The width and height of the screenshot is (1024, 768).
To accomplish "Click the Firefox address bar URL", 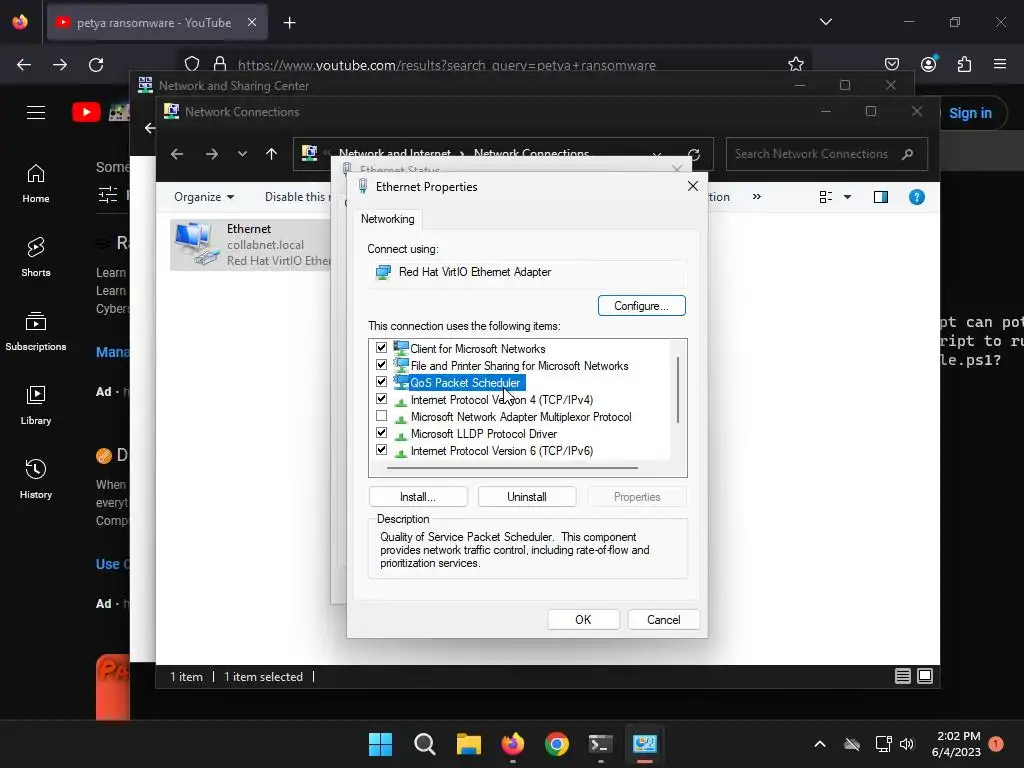I will pyautogui.click(x=447, y=65).
